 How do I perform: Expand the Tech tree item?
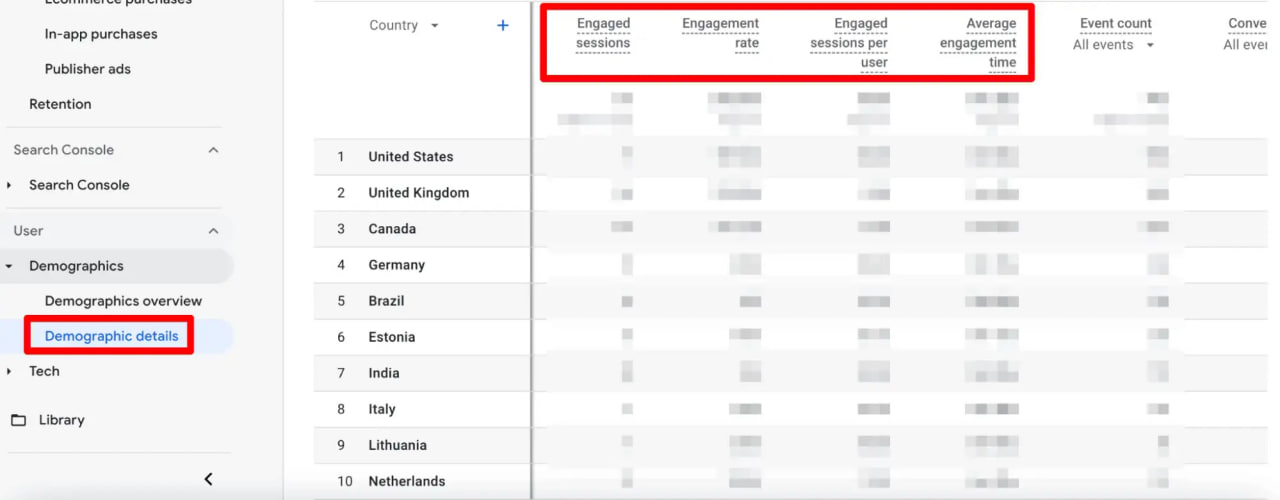click(x=10, y=371)
